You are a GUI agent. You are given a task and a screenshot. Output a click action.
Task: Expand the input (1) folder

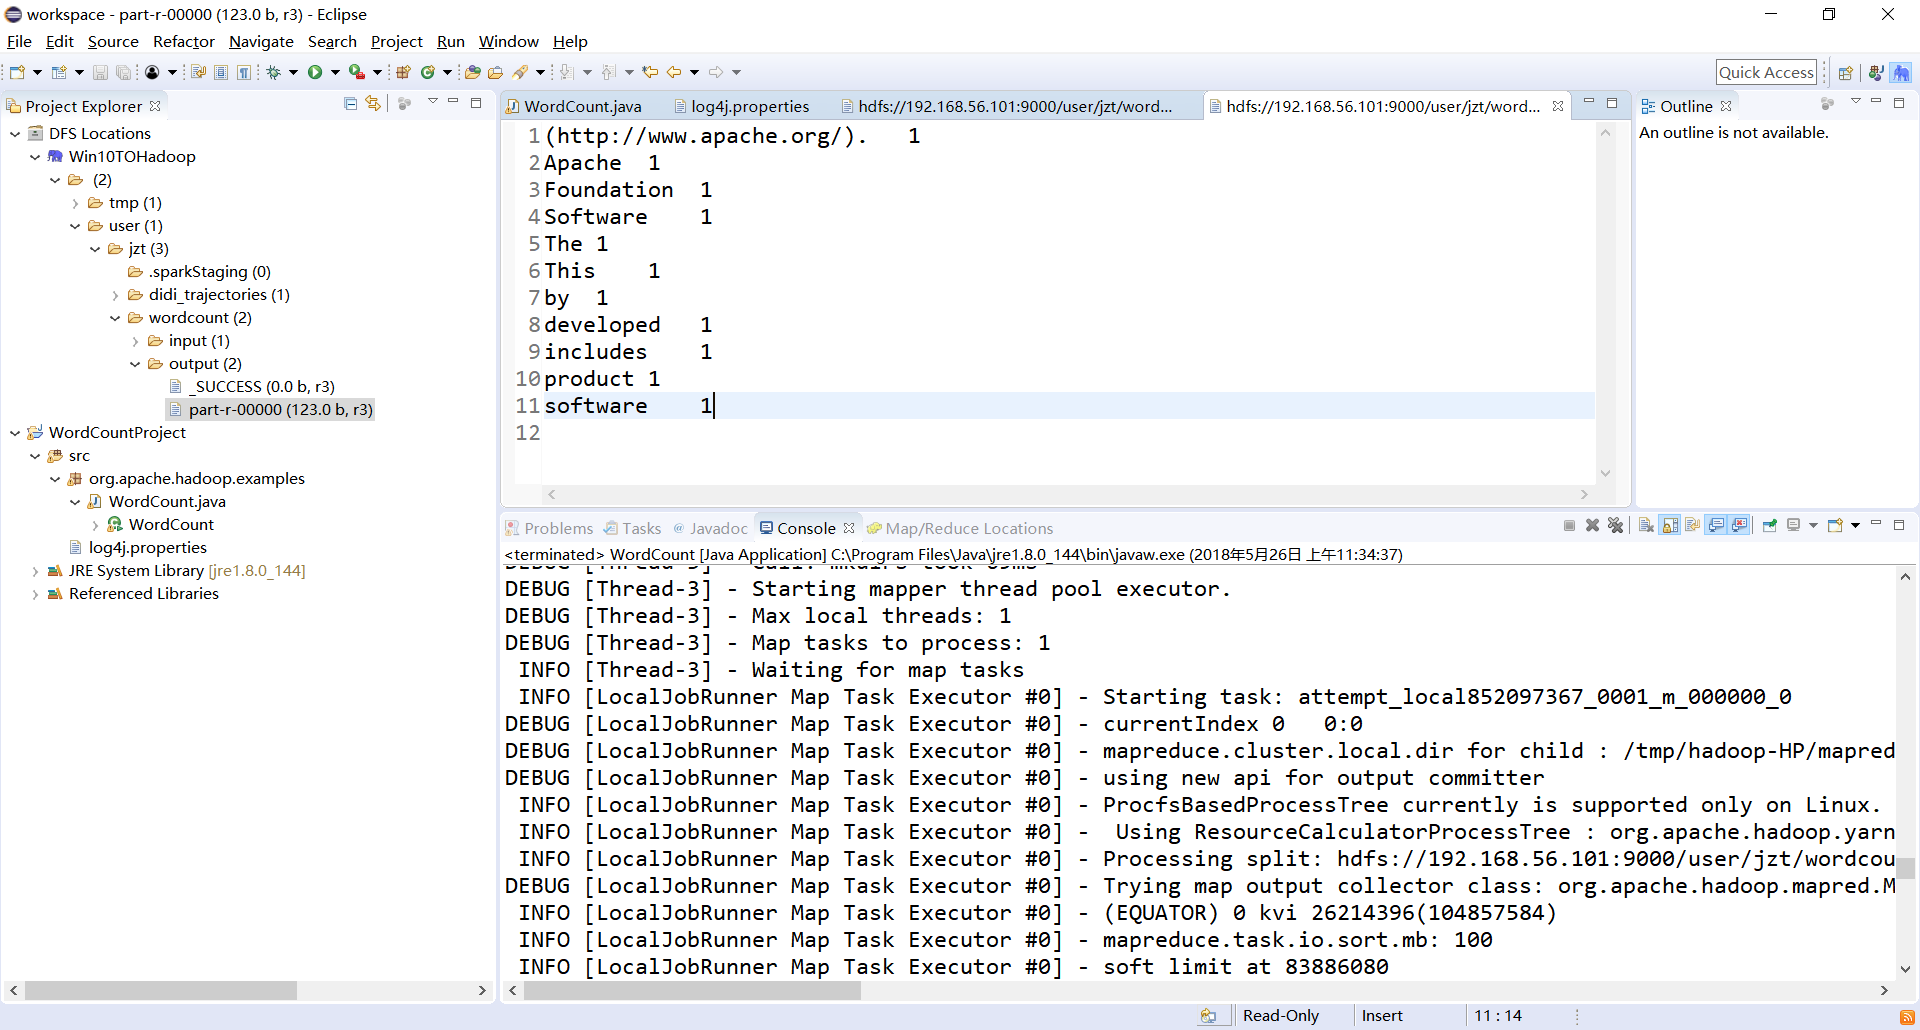coord(135,341)
